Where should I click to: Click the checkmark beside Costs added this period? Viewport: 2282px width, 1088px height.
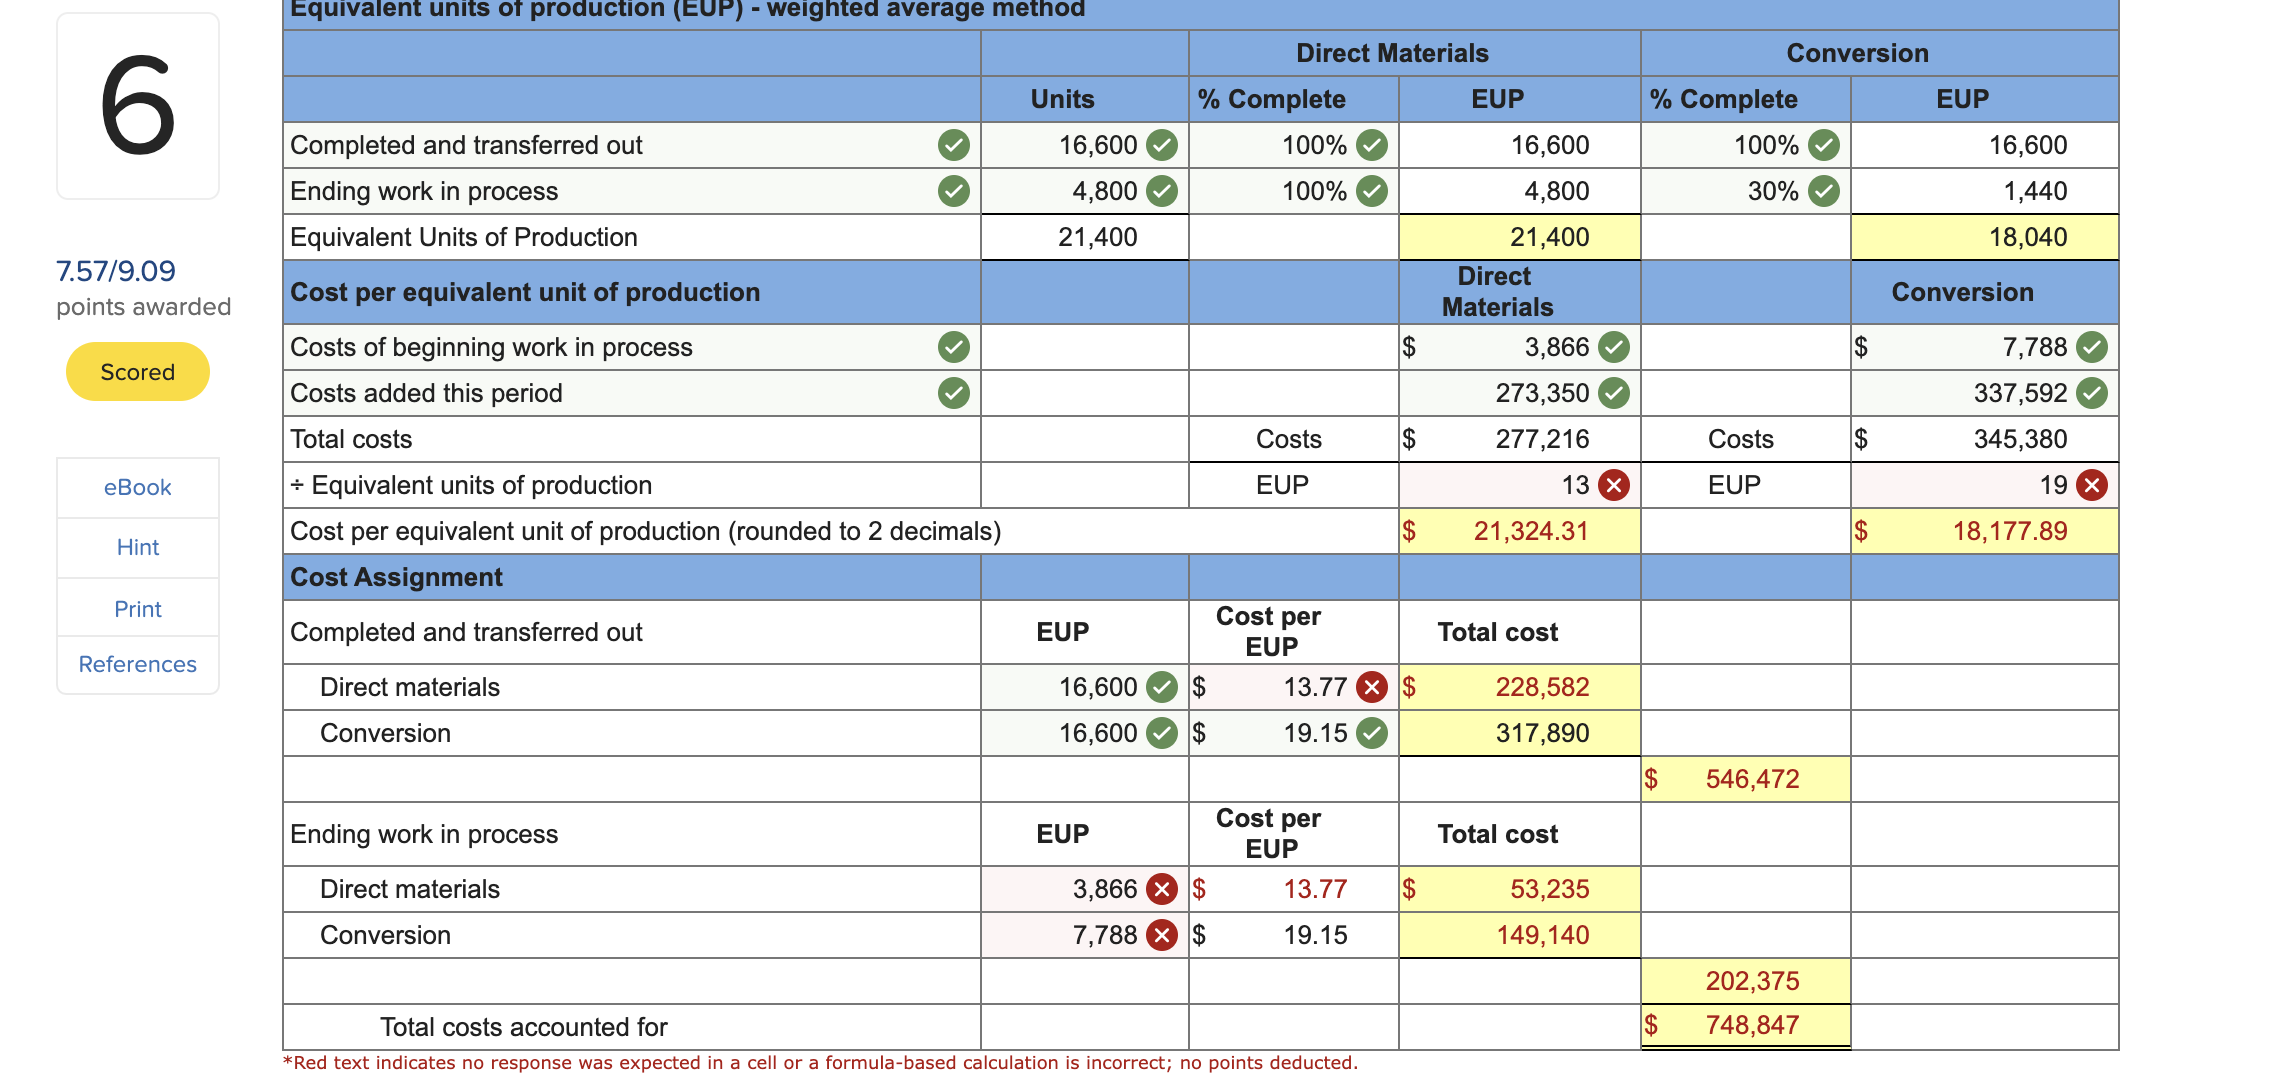(x=953, y=393)
